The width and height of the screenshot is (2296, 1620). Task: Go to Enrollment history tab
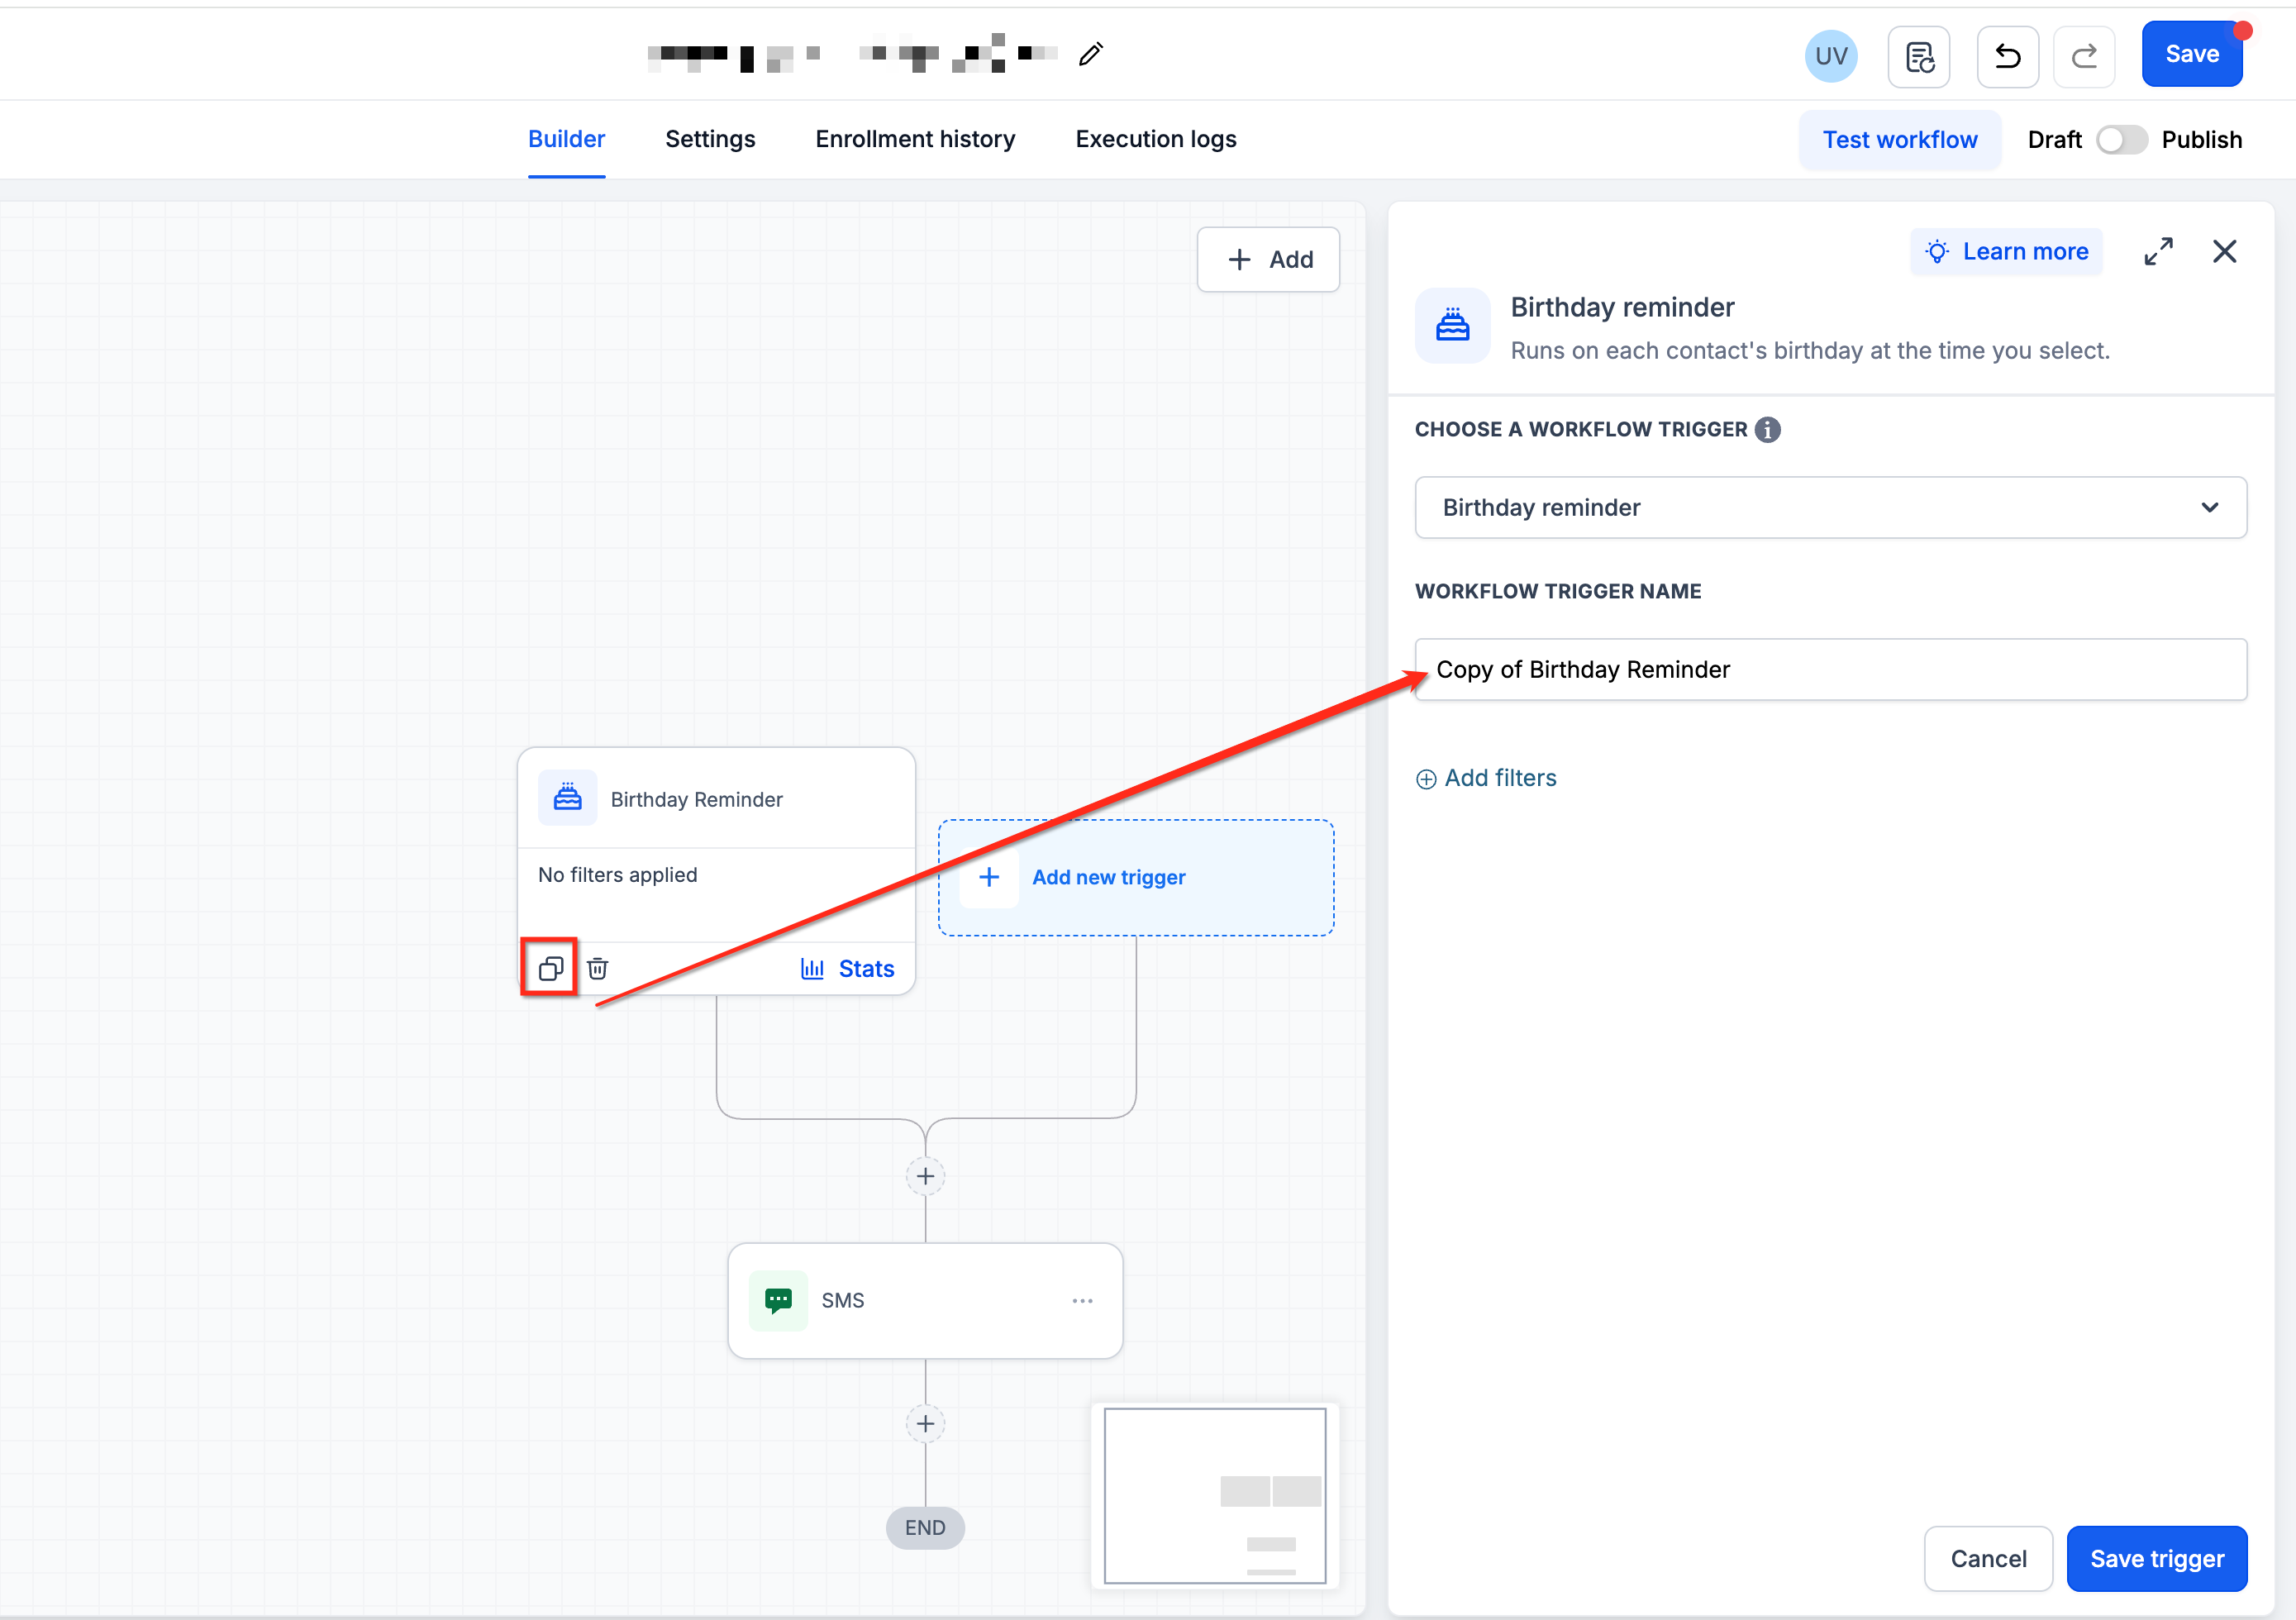tap(915, 139)
